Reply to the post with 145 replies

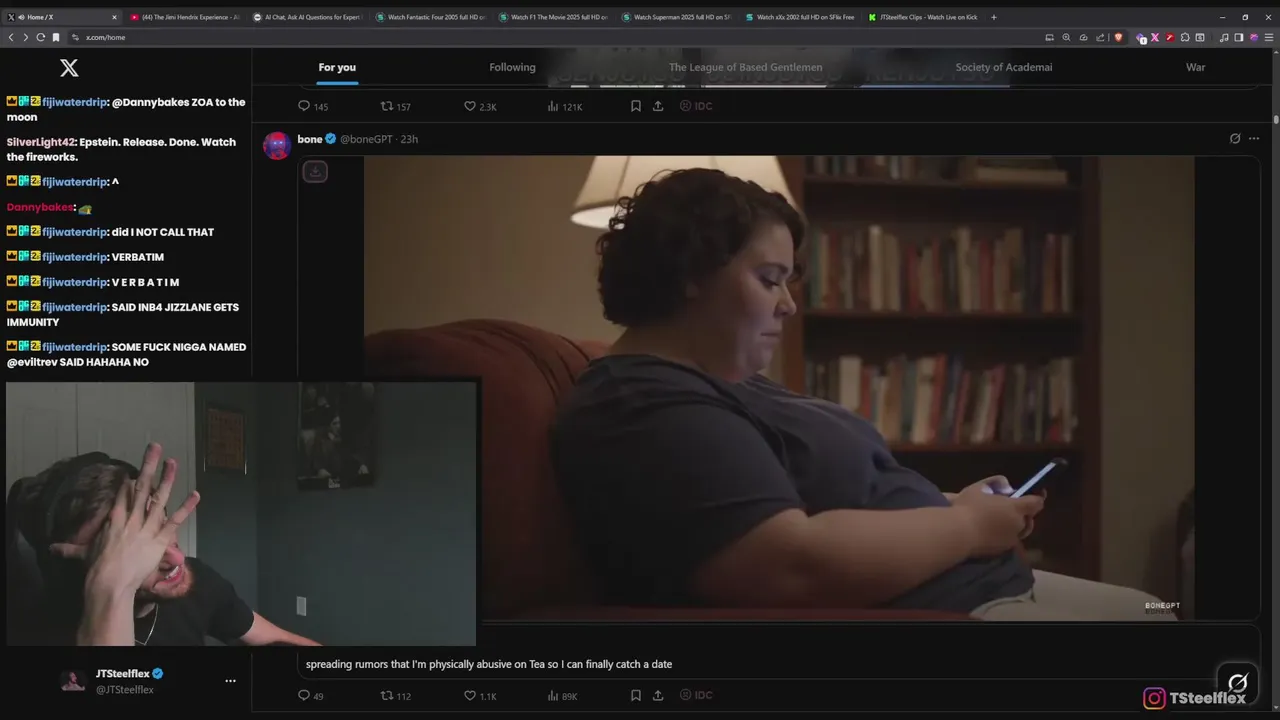coord(313,106)
